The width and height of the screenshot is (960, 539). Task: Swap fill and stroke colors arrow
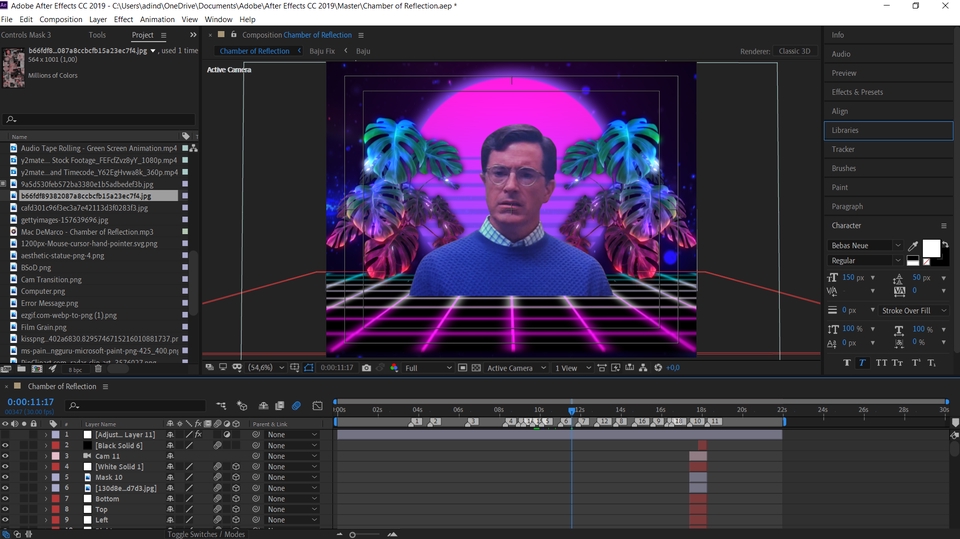point(945,245)
